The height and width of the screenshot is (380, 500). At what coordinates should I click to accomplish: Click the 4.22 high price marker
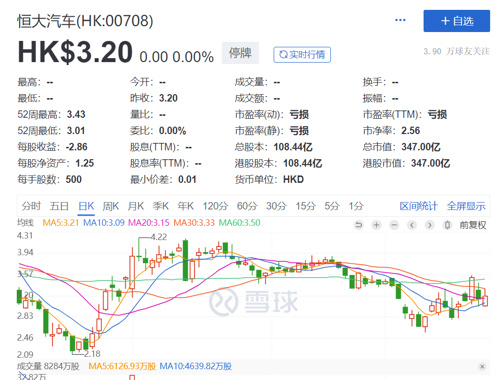pyautogui.click(x=159, y=237)
